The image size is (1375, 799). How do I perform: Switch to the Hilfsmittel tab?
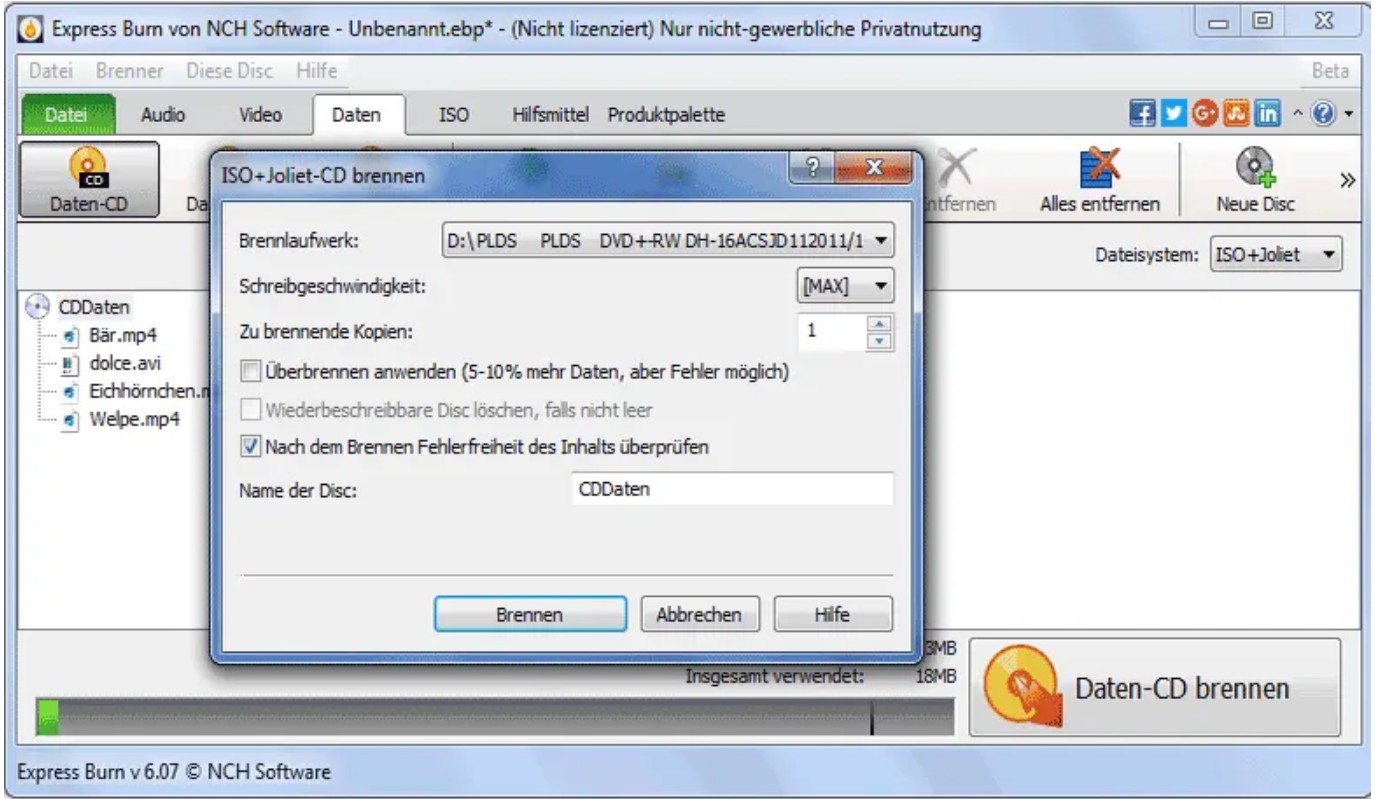tap(551, 115)
